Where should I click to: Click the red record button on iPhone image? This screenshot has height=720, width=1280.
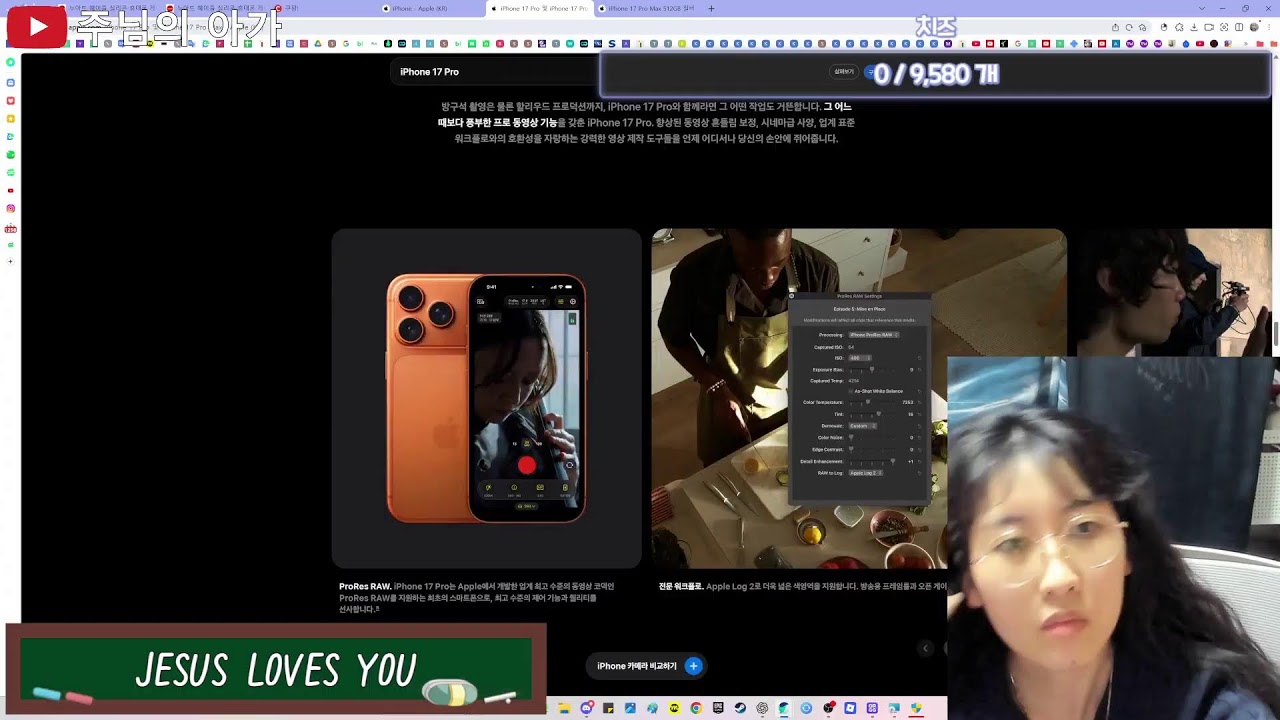click(x=527, y=465)
